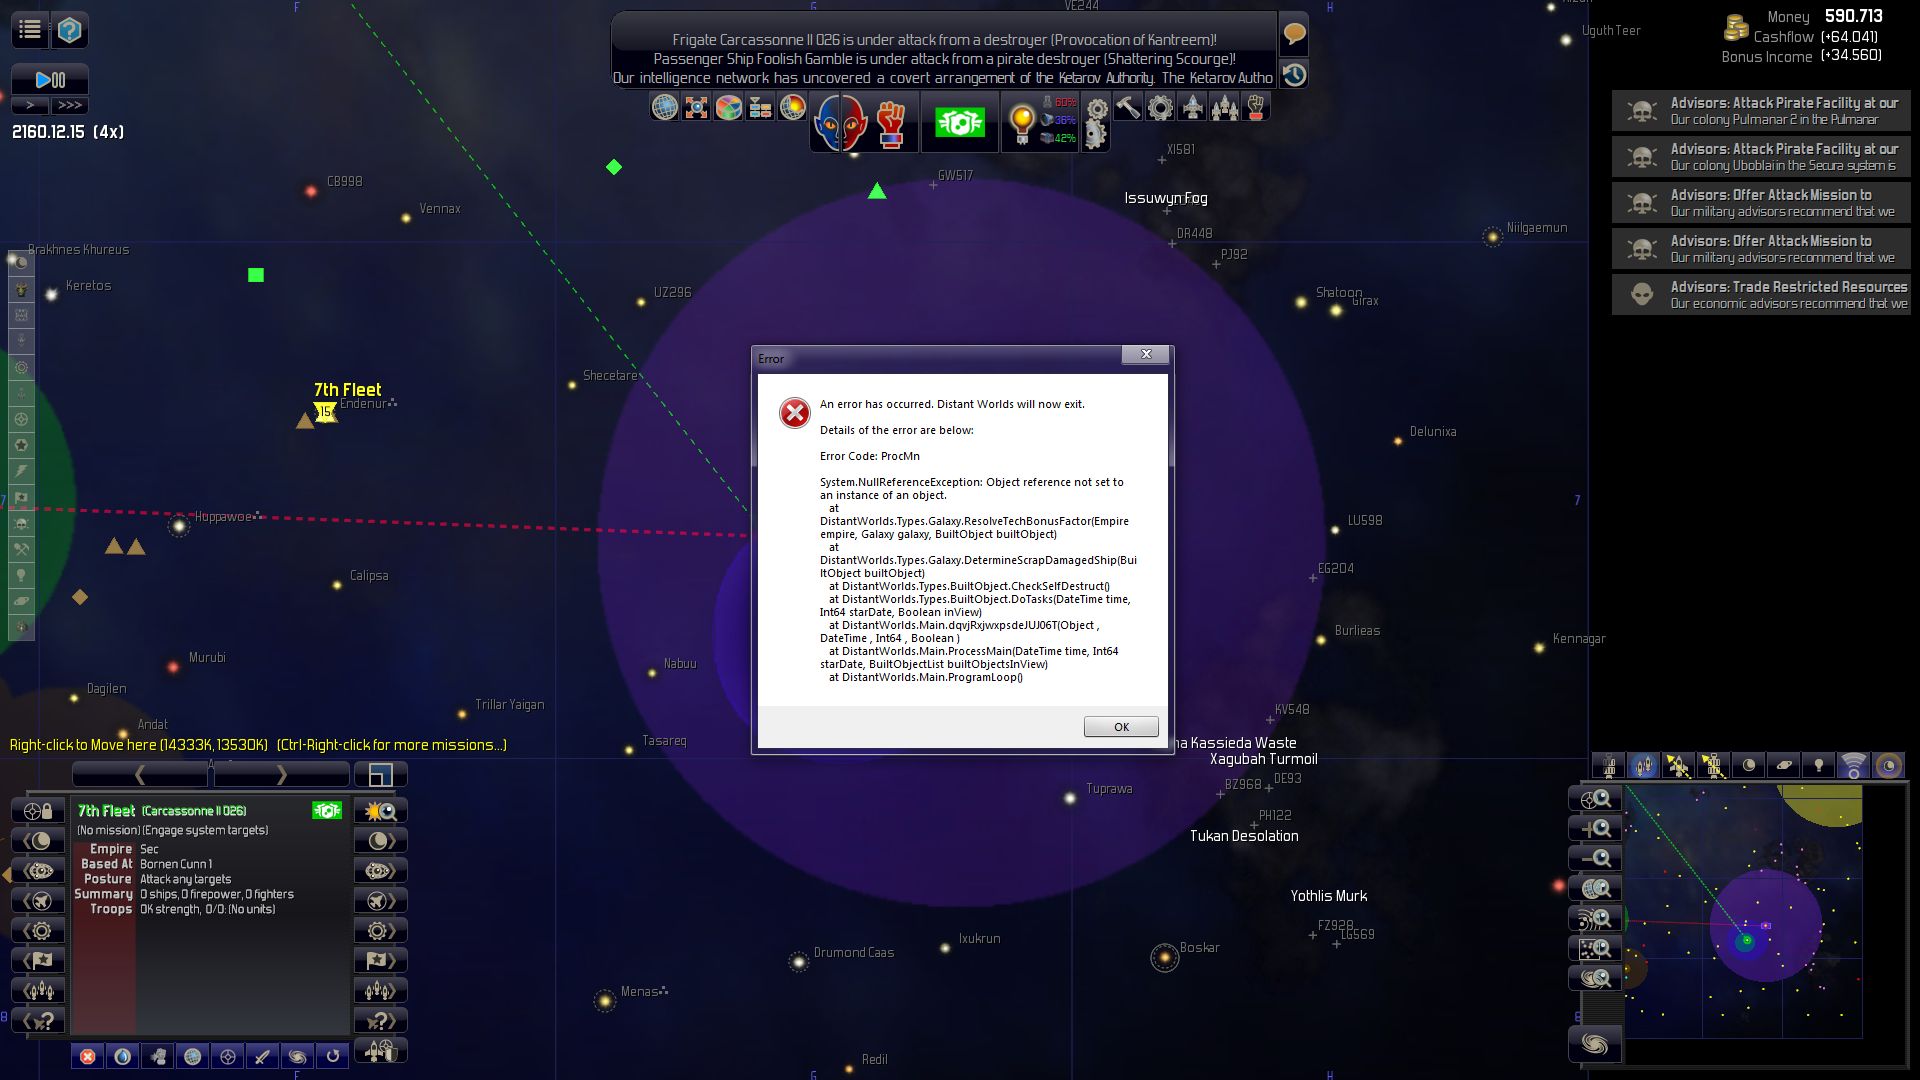Cycle to next fleet three-ship button
Viewport: 1920px width, 1080px height.
point(380,991)
